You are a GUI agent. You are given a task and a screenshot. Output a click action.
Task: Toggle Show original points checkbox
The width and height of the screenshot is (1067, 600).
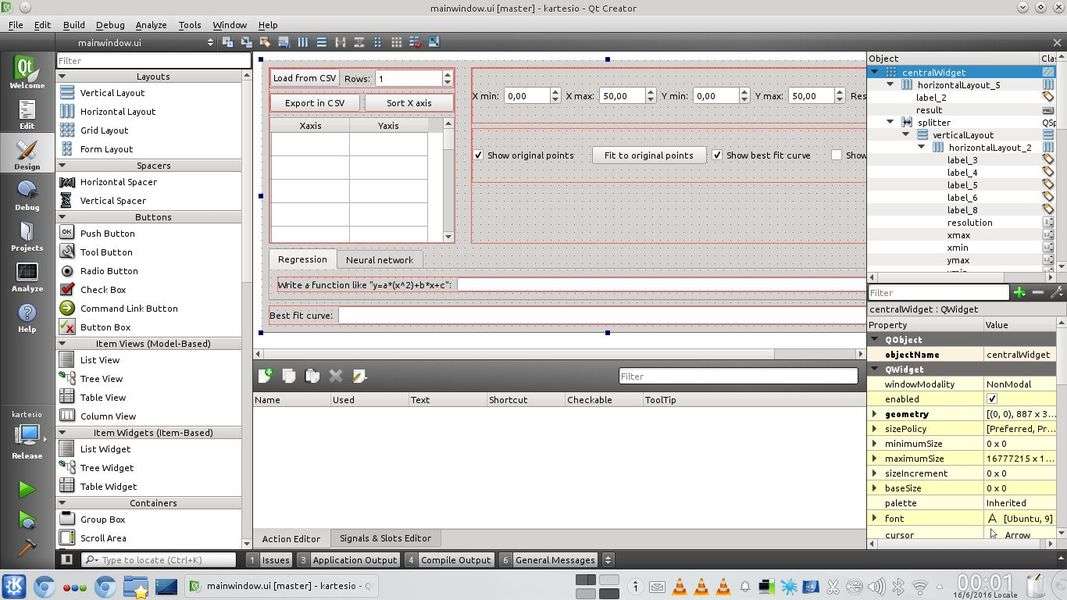pos(479,156)
